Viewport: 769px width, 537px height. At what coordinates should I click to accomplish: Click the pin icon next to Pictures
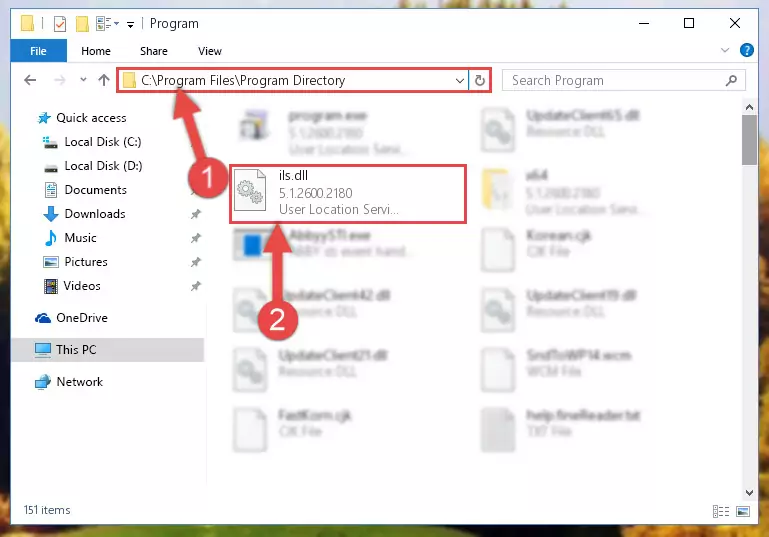click(x=195, y=262)
